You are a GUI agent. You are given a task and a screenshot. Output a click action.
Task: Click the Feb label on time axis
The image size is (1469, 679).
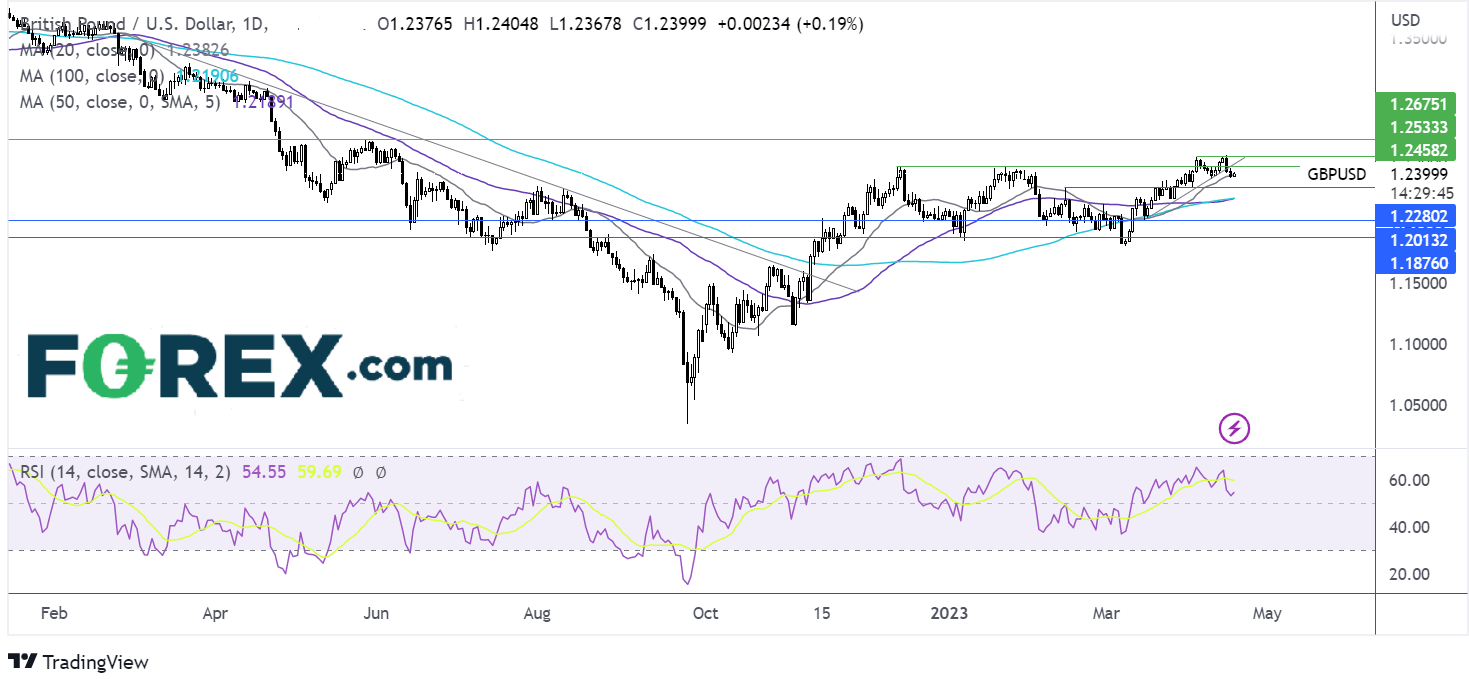point(52,614)
